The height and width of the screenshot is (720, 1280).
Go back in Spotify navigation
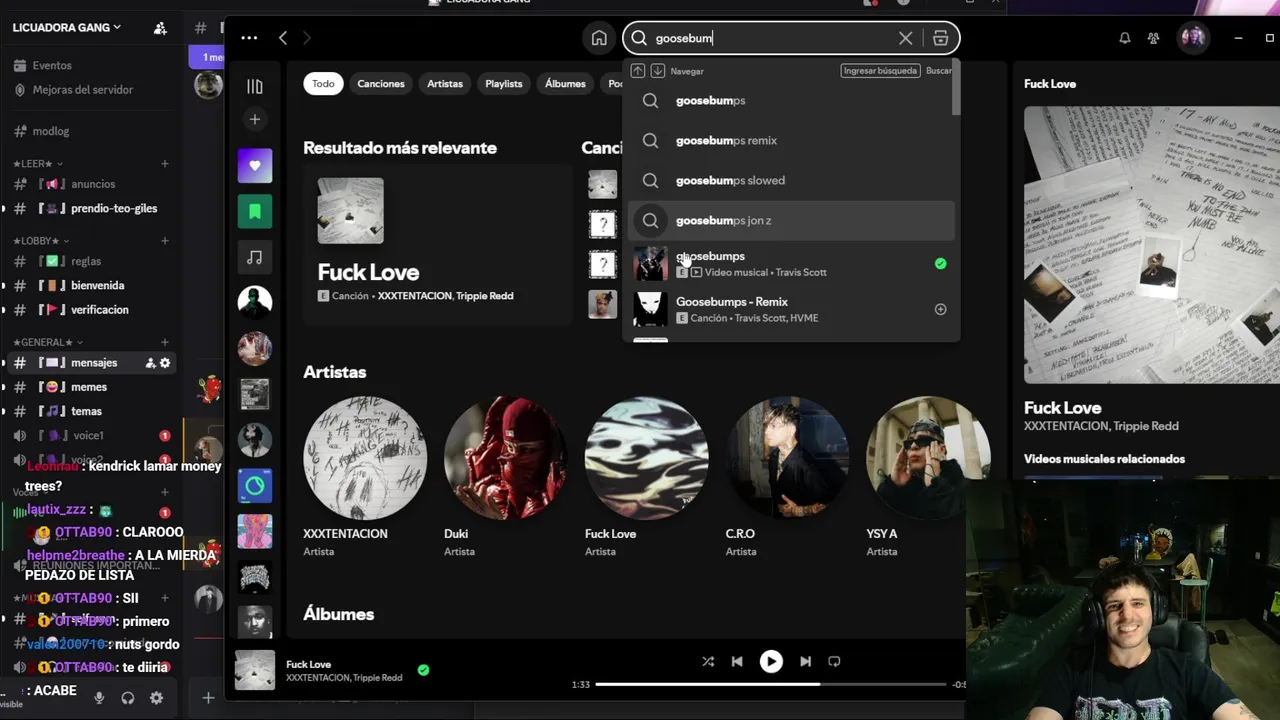click(x=283, y=38)
